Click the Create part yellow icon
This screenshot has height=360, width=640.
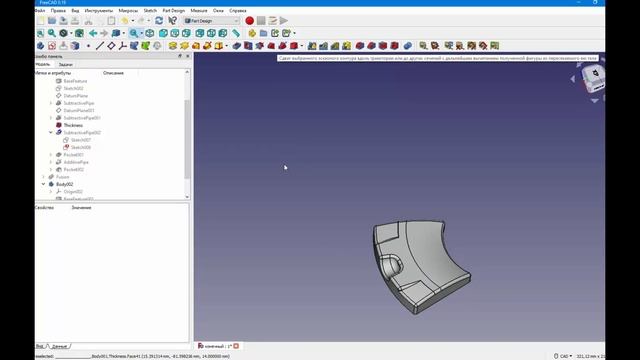point(252,33)
